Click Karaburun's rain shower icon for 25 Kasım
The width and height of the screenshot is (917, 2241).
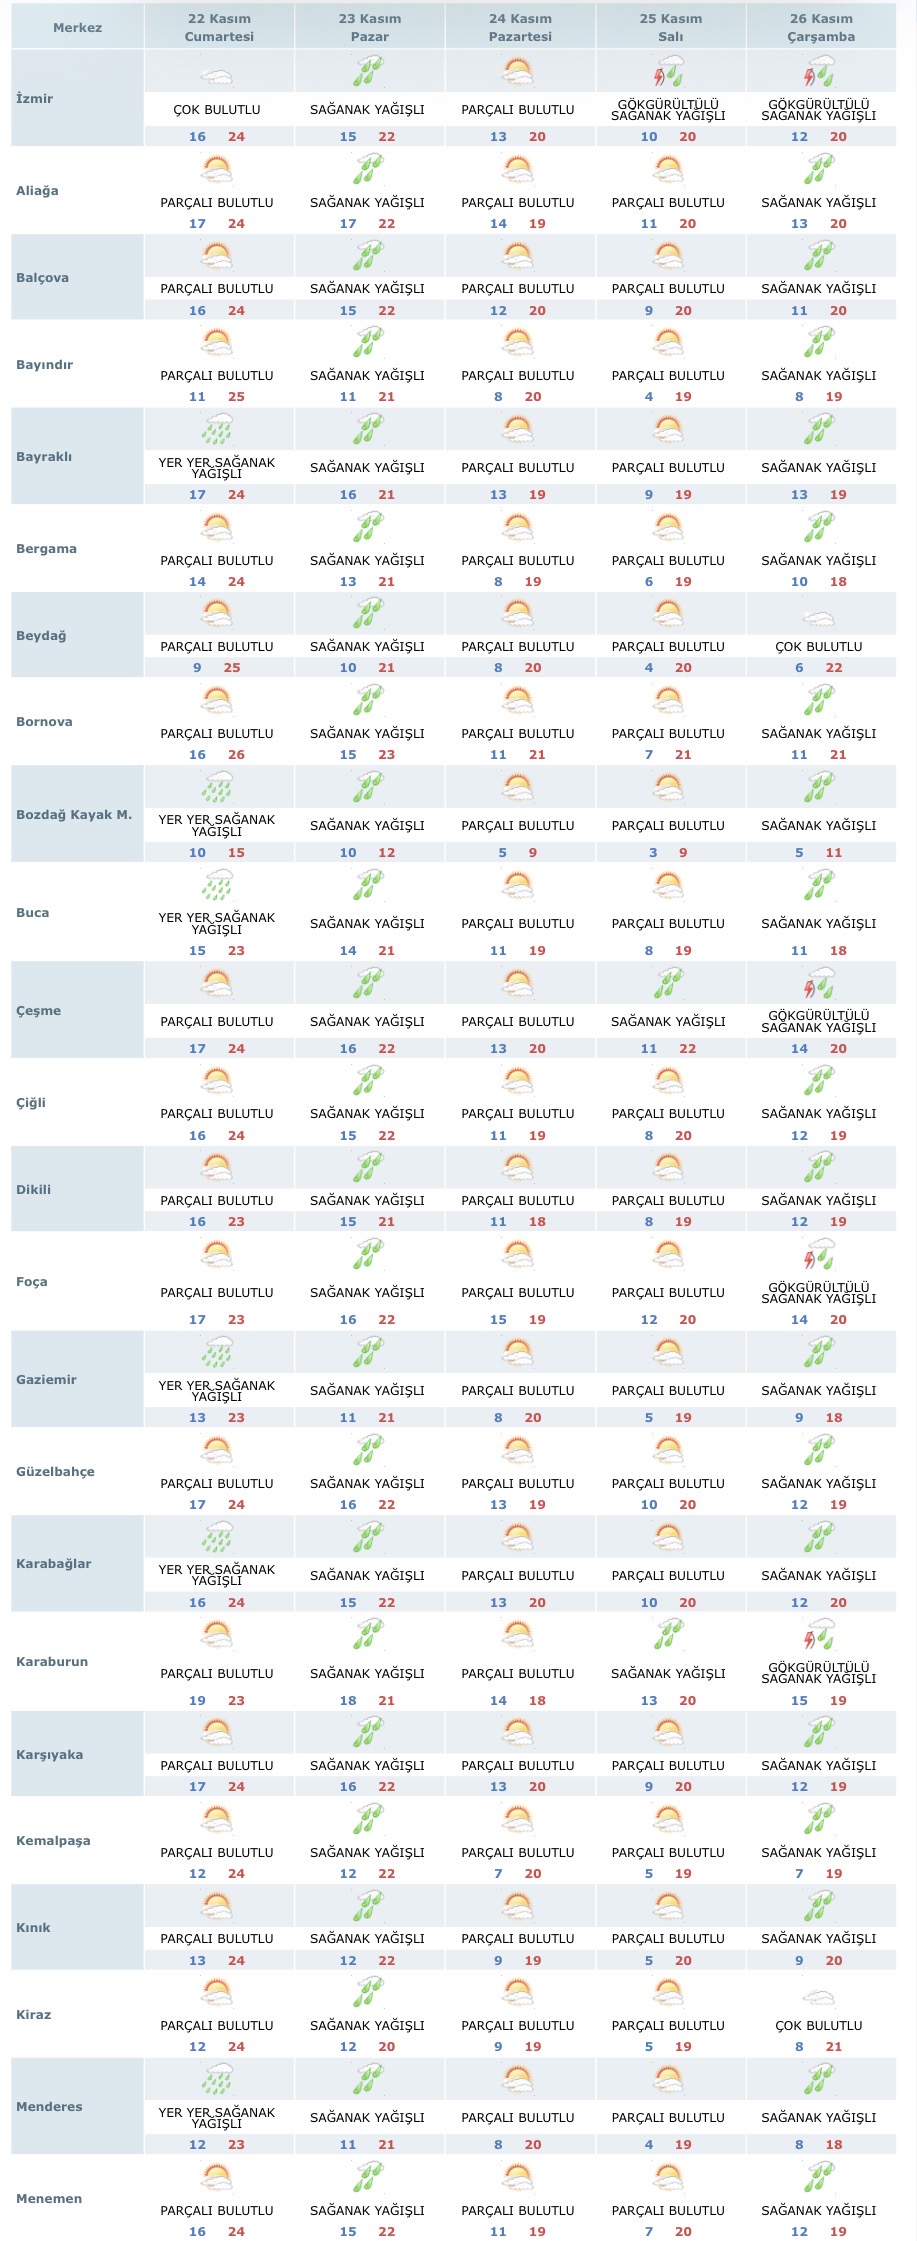(x=668, y=1635)
